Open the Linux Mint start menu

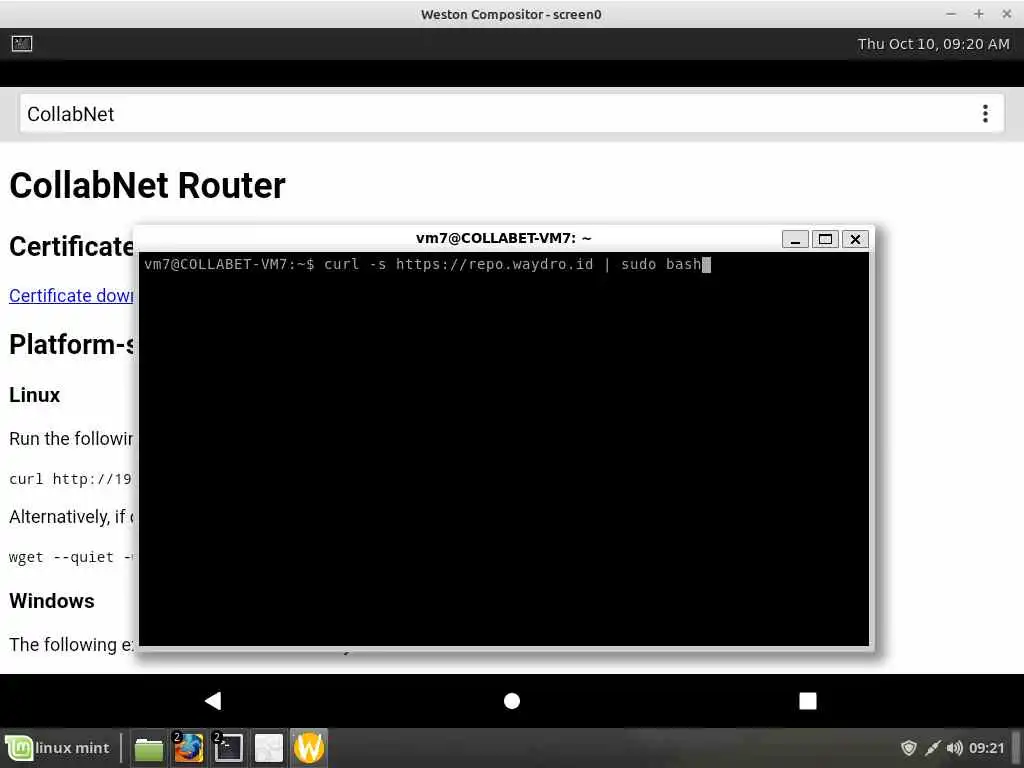pos(57,748)
